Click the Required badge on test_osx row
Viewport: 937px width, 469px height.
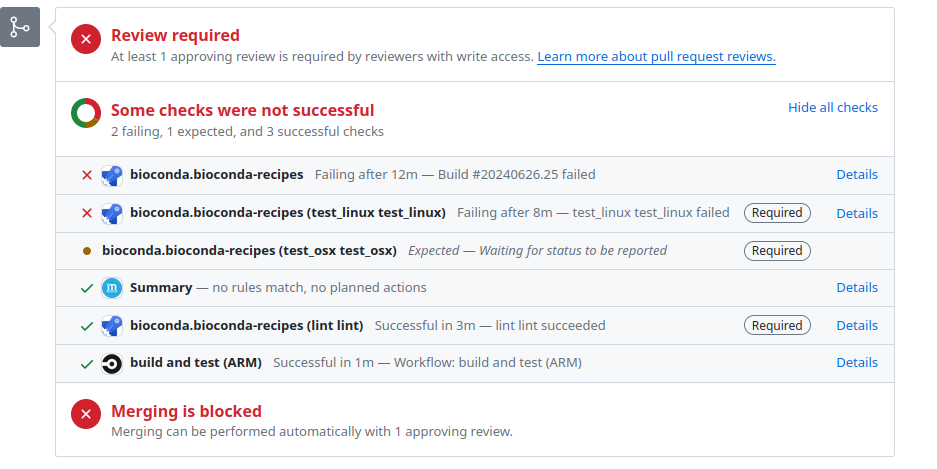(x=777, y=251)
